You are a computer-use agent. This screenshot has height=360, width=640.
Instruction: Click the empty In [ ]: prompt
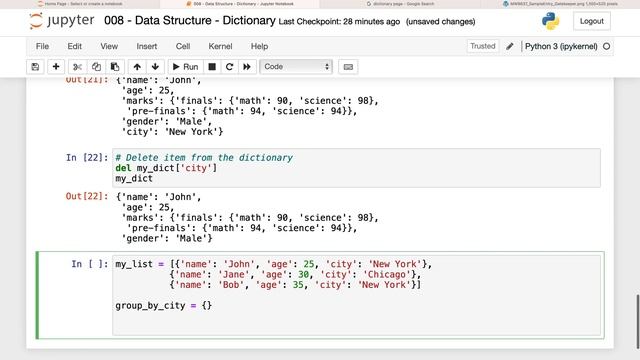90,264
